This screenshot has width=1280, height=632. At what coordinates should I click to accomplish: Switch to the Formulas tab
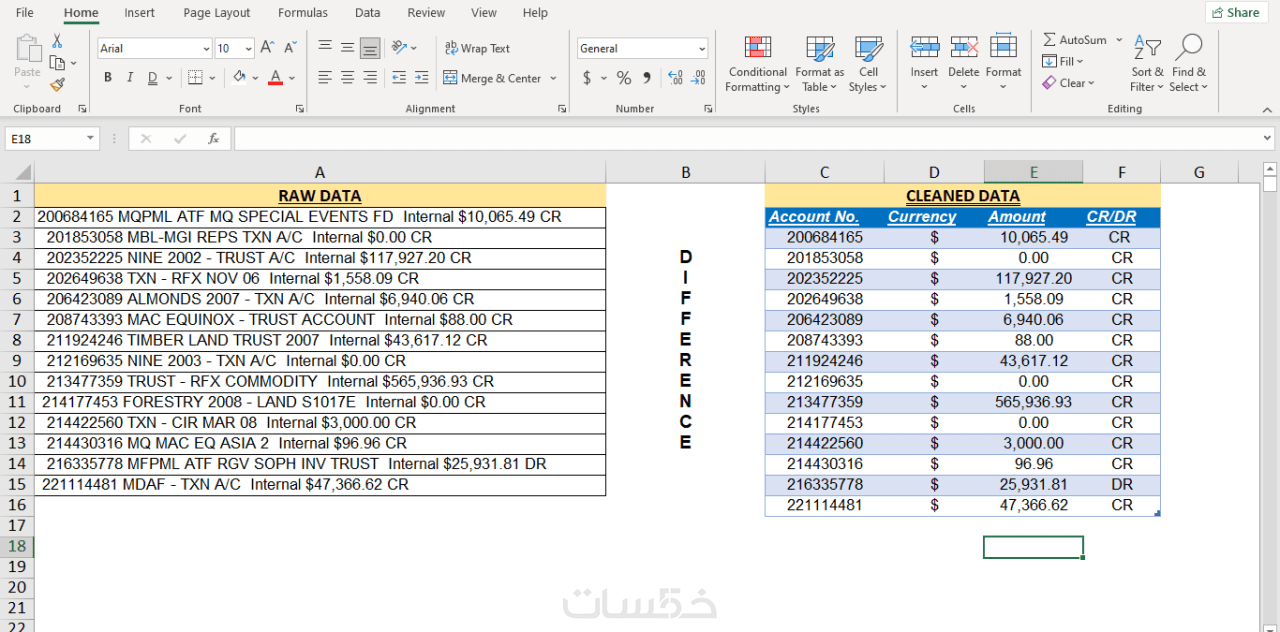tap(303, 13)
